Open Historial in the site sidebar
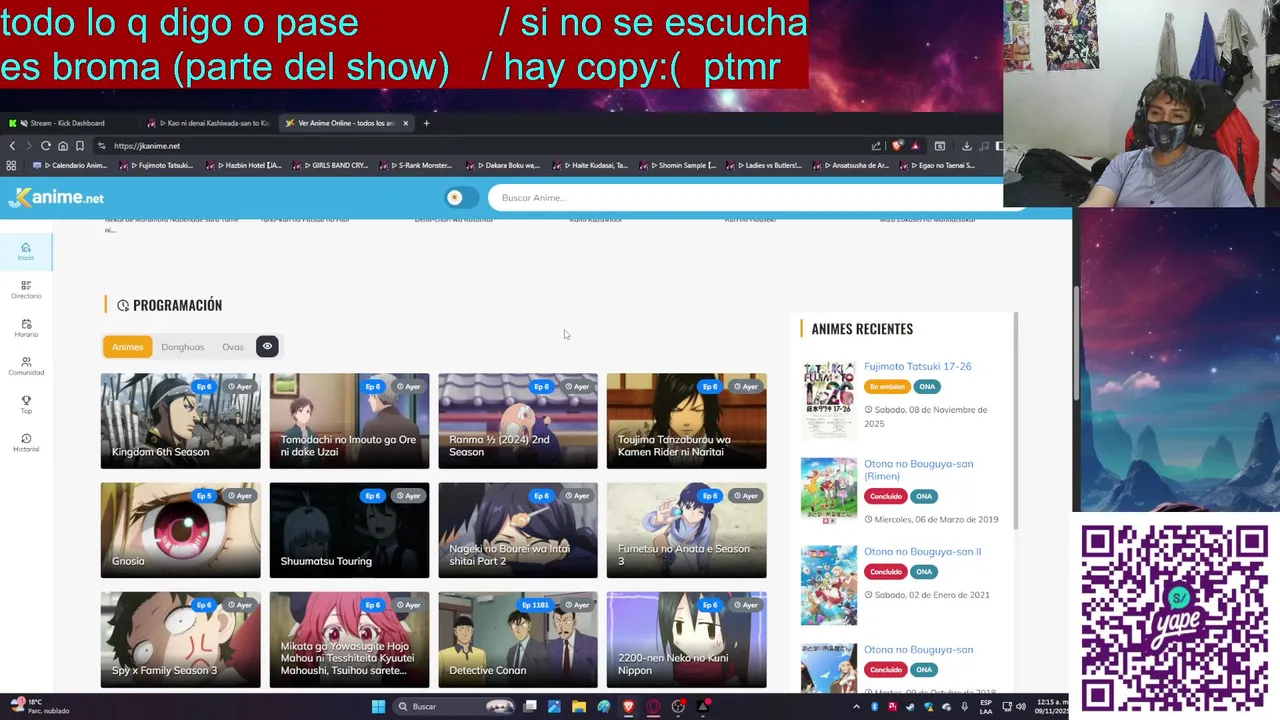This screenshot has width=1280, height=720. point(26,442)
